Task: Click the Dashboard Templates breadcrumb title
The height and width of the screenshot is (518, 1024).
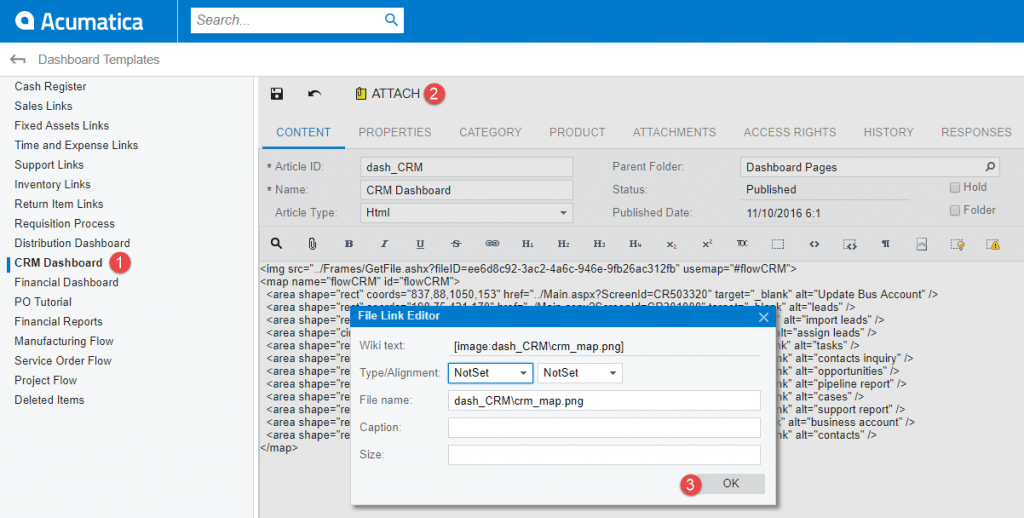Action: pos(99,59)
